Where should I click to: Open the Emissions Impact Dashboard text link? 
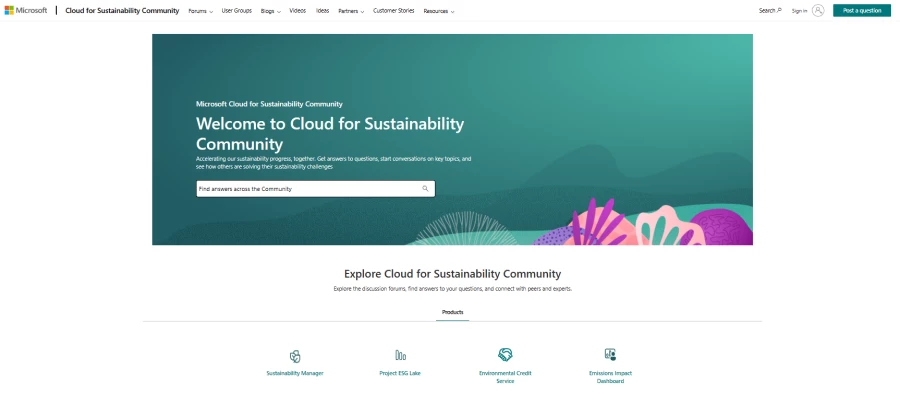(x=610, y=377)
